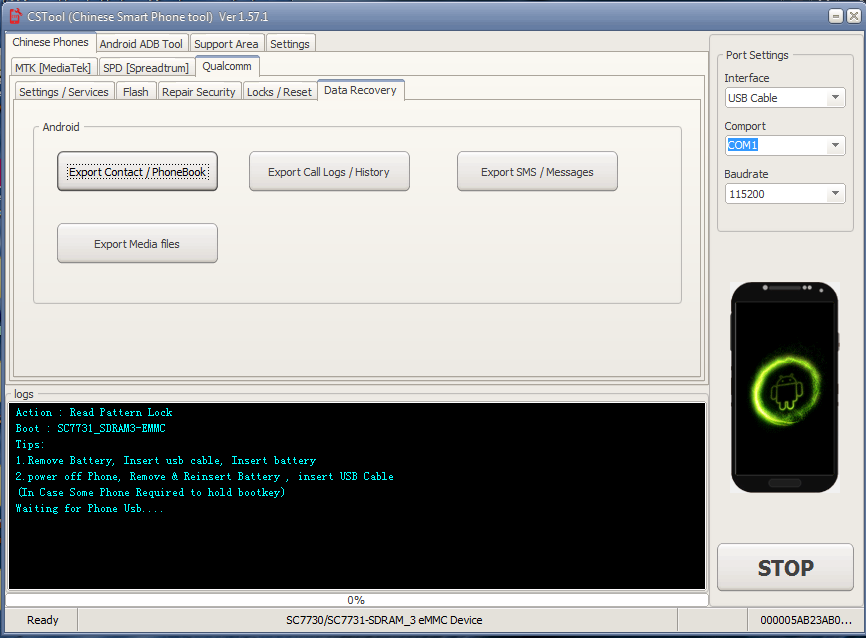Click Export Media files button

pos(138,244)
